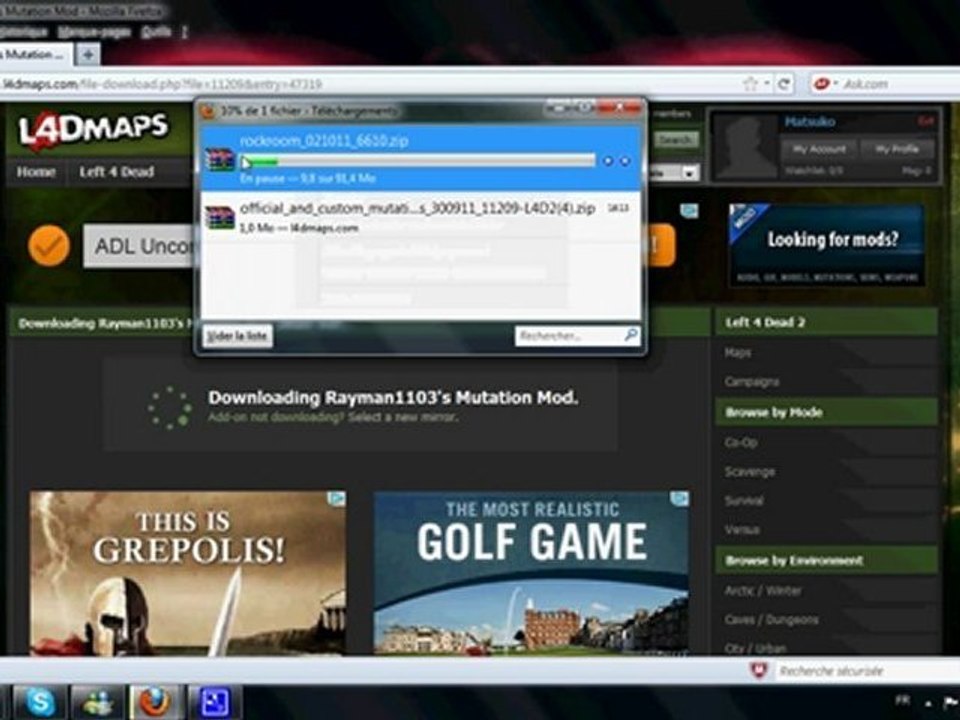This screenshot has height=720, width=960.
Task: Click Browse by Mode header
Action: tap(826, 412)
